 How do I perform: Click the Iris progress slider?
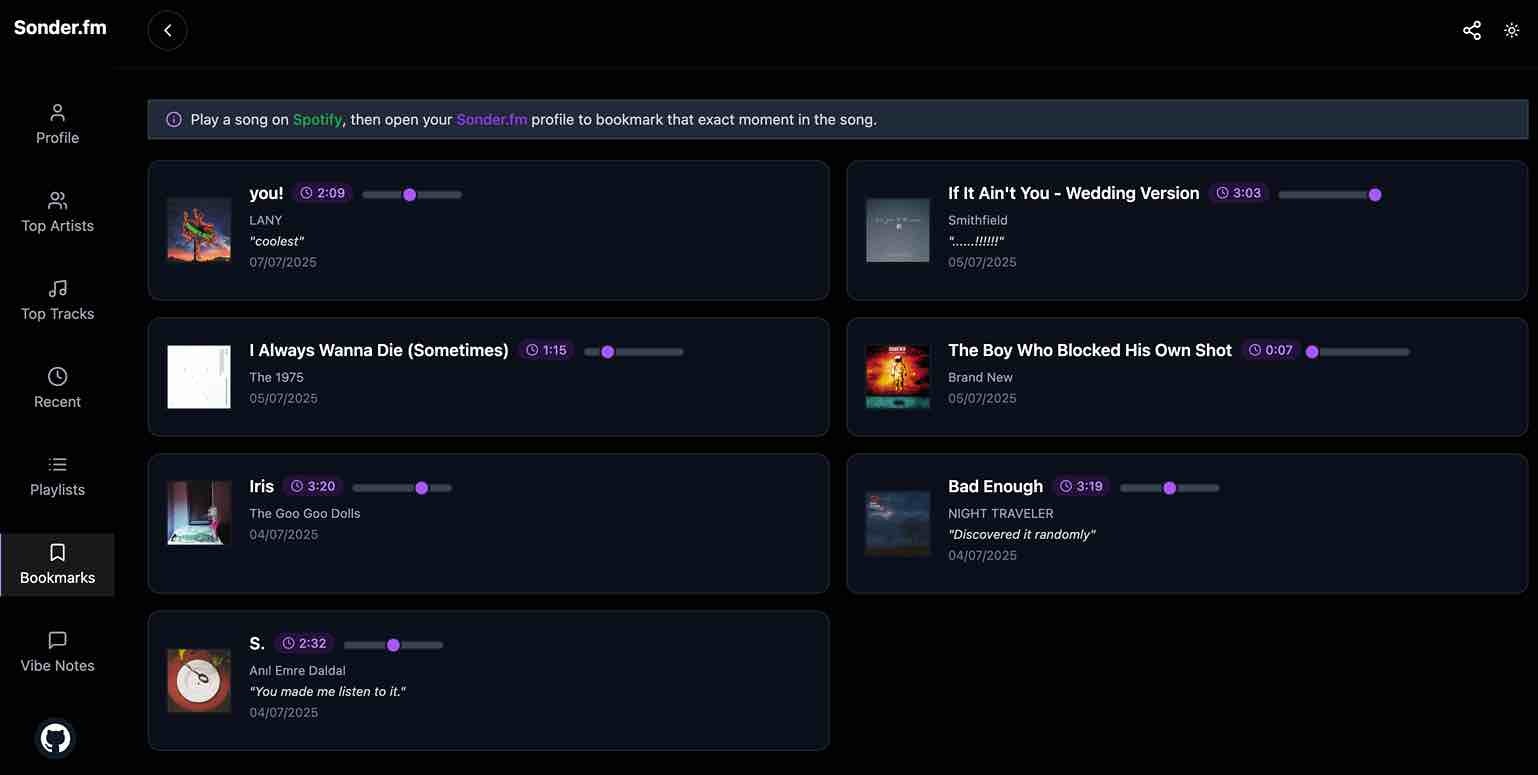coord(402,487)
